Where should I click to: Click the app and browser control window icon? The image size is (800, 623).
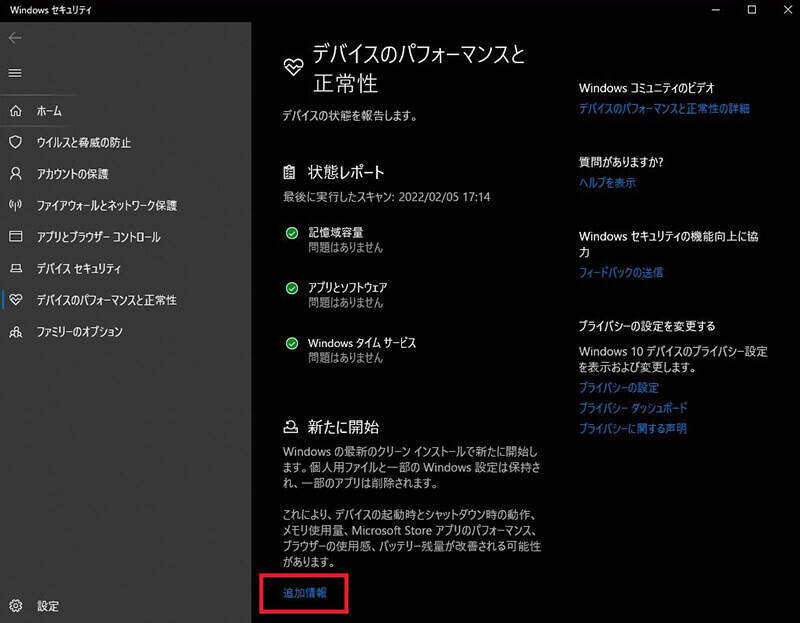[x=16, y=237]
